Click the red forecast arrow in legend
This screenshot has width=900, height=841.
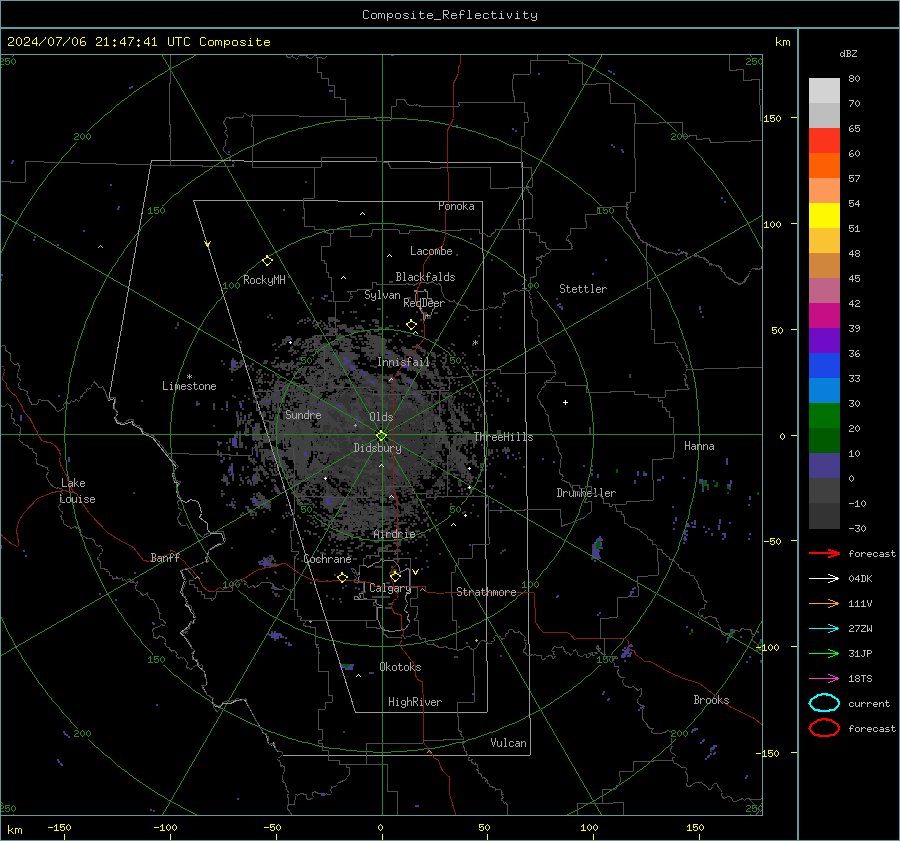pos(824,553)
